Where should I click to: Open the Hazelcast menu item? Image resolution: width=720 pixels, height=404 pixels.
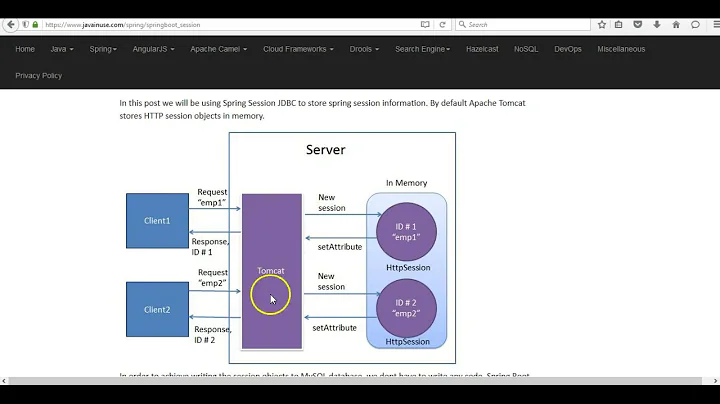[482, 49]
